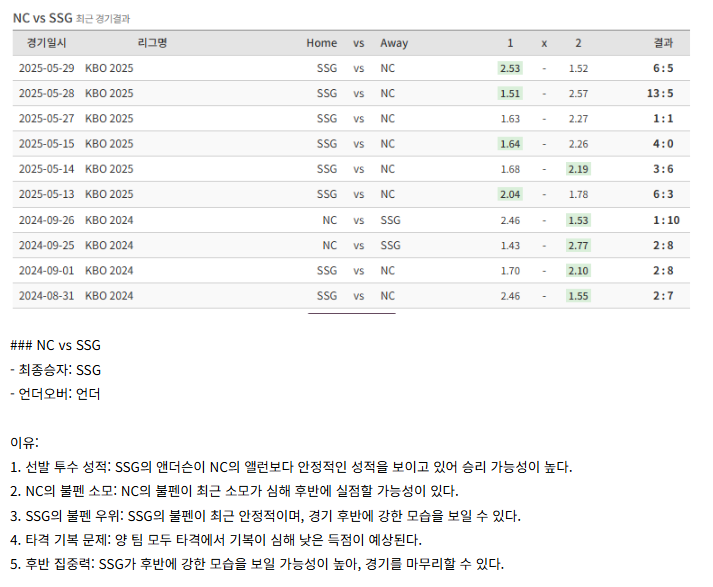The width and height of the screenshot is (713, 587).
Task: Click the highlighted 1.55 away odds
Action: click(578, 296)
